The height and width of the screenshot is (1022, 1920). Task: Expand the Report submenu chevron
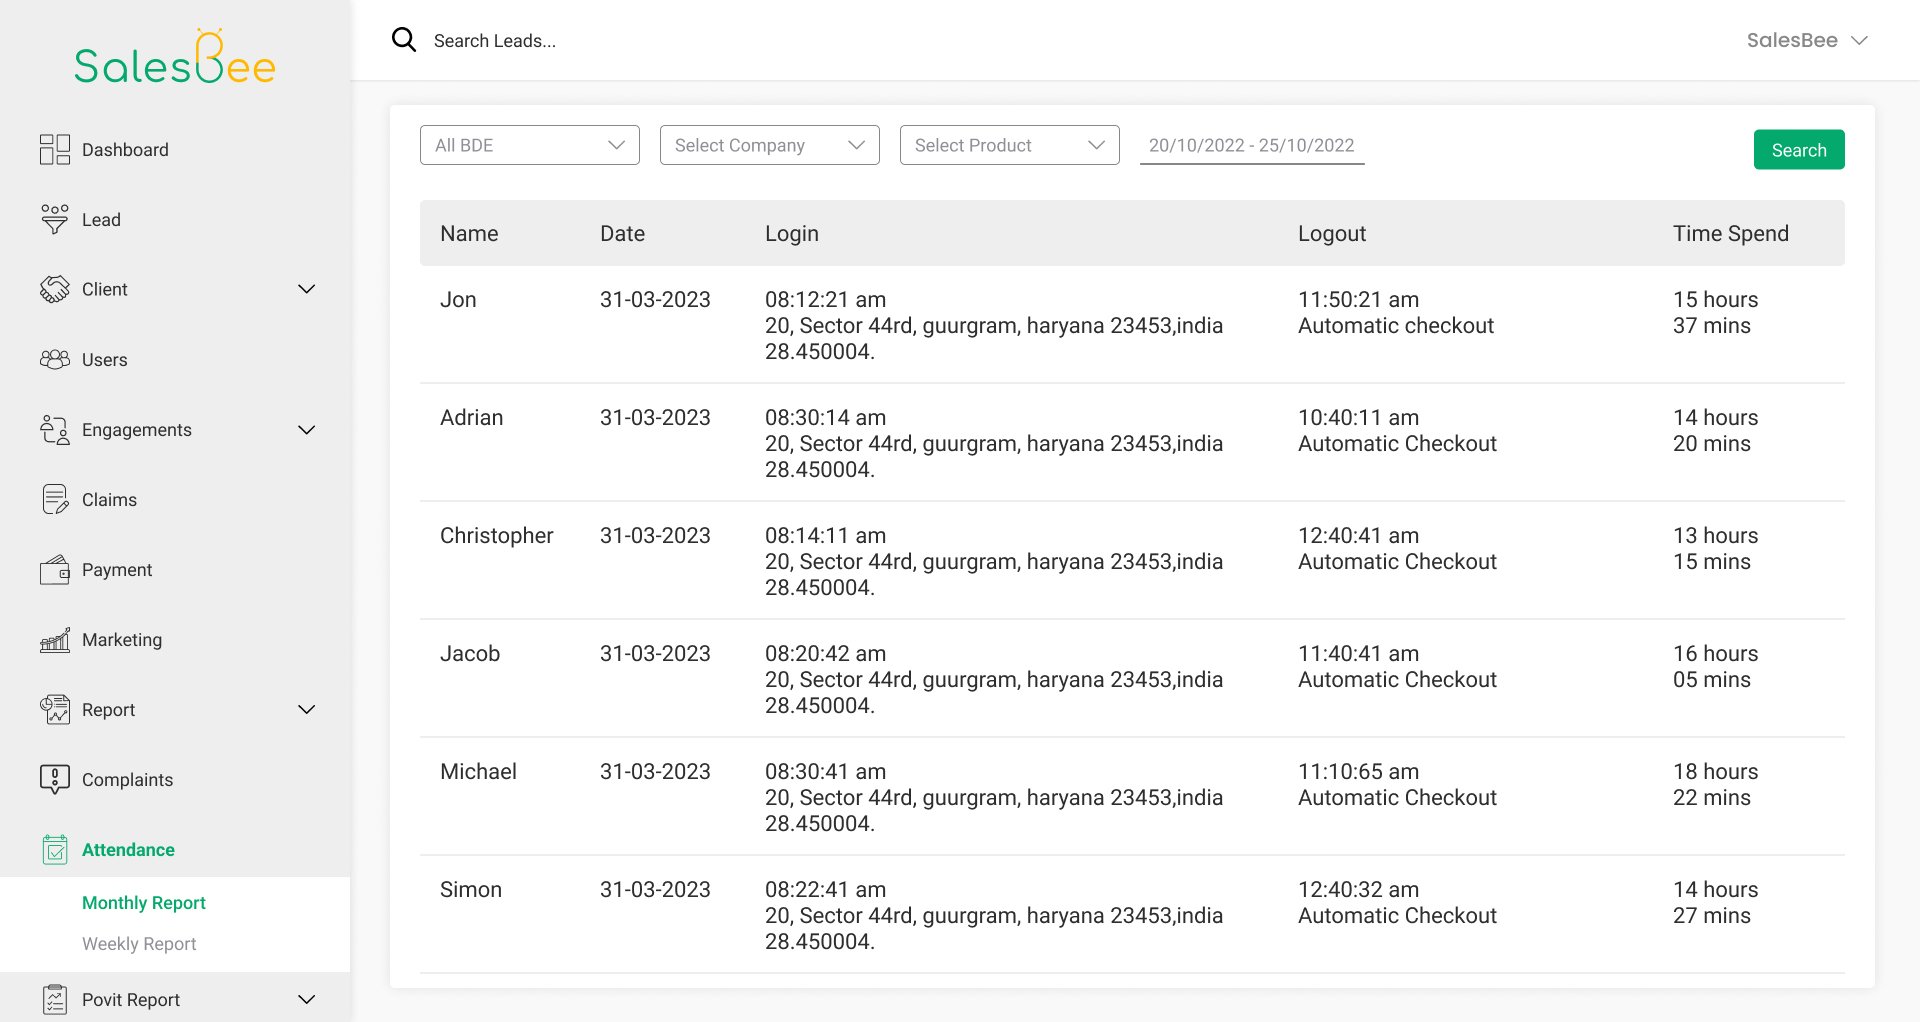(x=307, y=710)
